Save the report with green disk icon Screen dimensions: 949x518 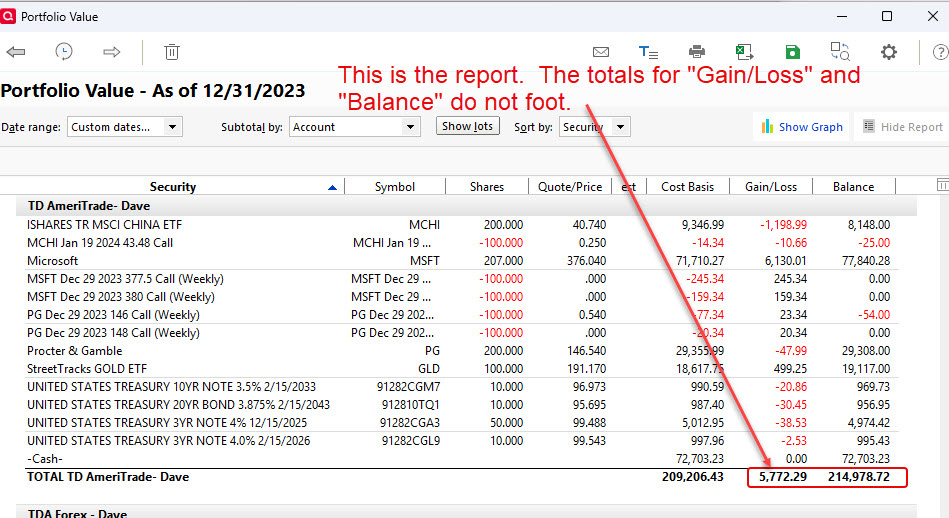point(792,52)
